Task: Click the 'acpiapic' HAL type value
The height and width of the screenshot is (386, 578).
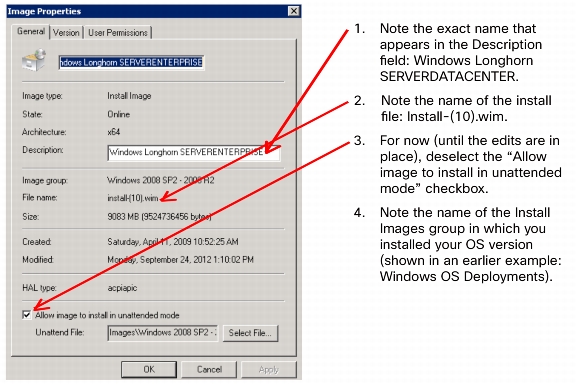Action: [122, 288]
